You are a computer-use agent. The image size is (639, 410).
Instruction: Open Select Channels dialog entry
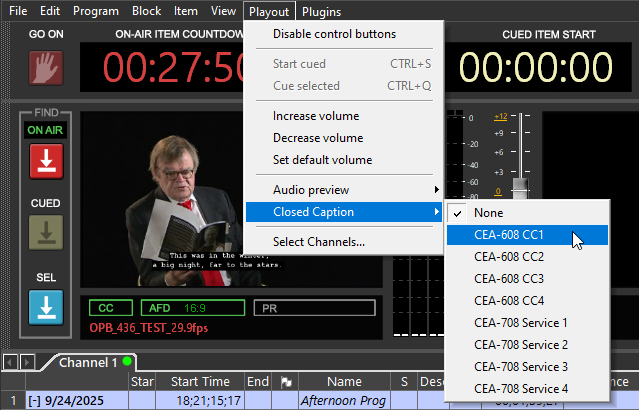(344, 242)
